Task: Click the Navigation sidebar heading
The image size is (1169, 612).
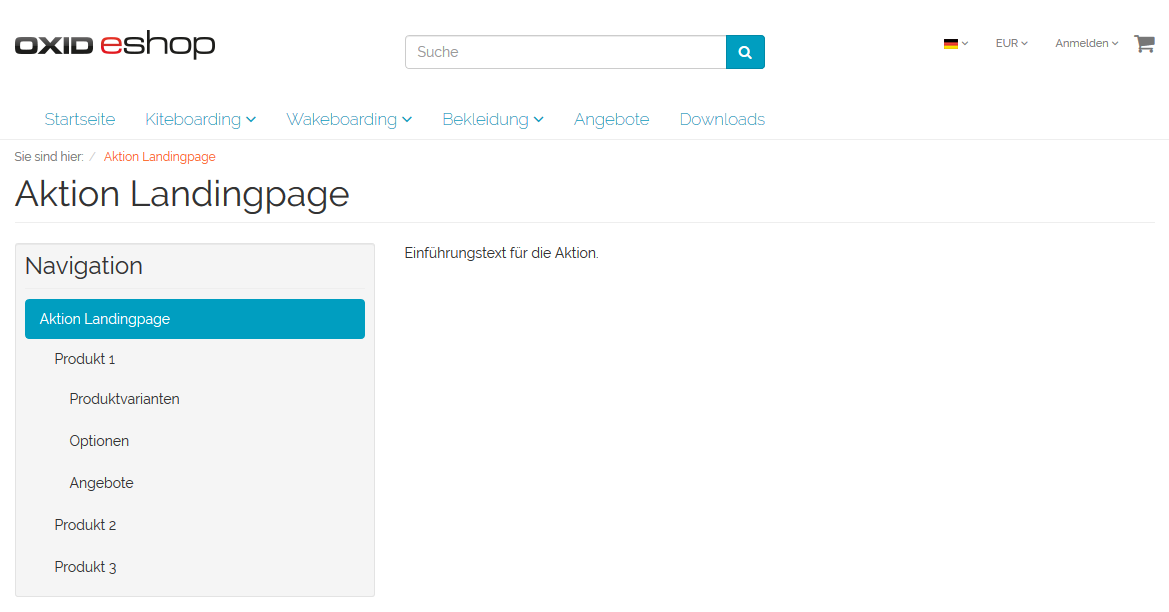Action: tap(84, 266)
